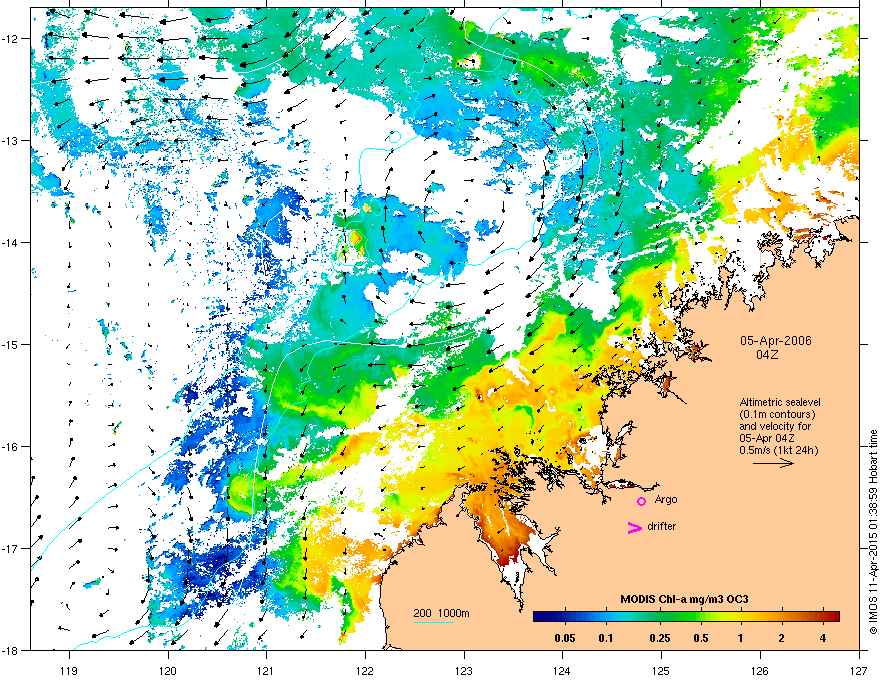Click latitude axis label -16

click(11, 447)
